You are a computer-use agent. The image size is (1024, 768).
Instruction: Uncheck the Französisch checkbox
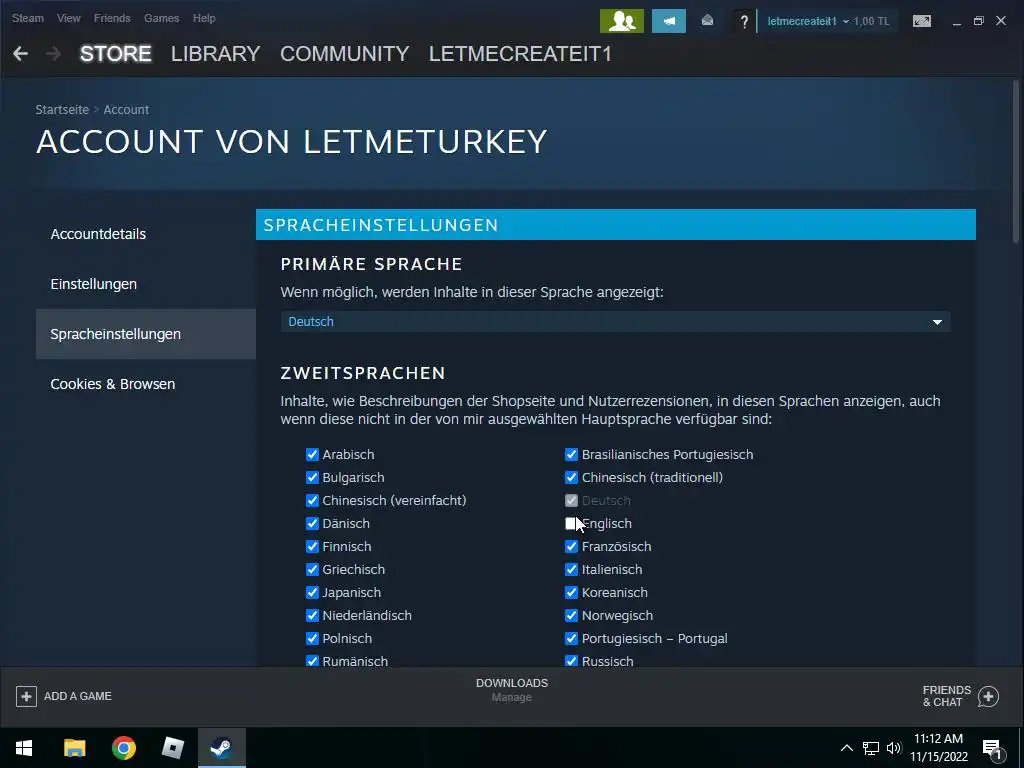tap(571, 547)
